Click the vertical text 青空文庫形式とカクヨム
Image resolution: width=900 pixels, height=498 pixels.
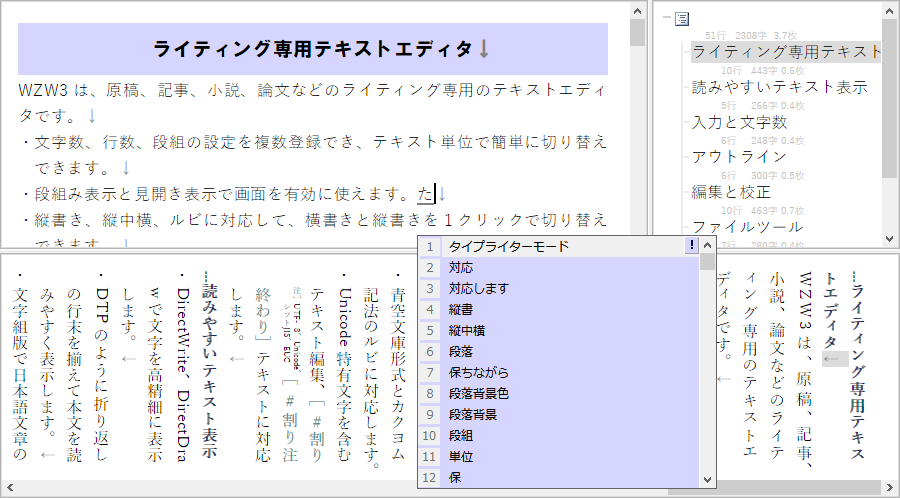[x=398, y=374]
